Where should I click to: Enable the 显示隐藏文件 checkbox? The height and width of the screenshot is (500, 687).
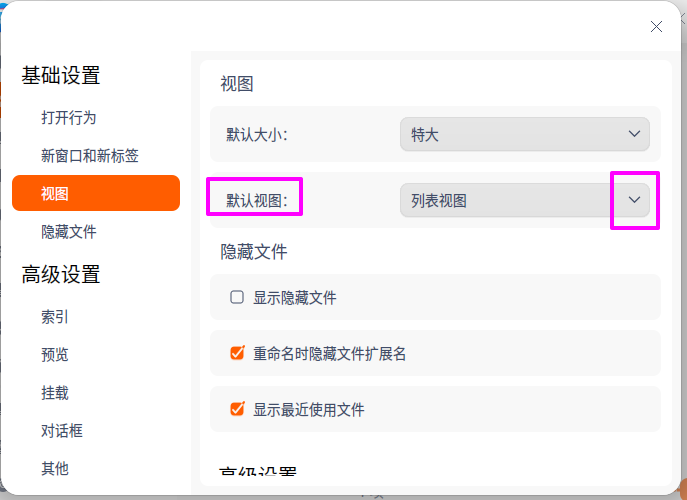coord(237,297)
